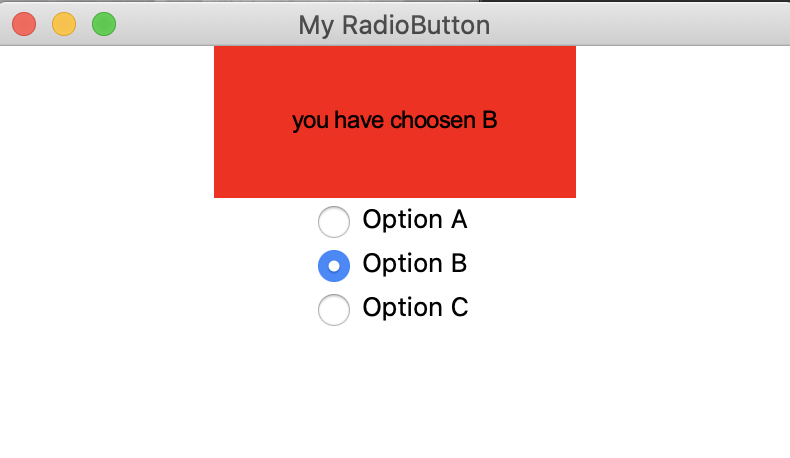This screenshot has height=458, width=790.
Task: Click the selected Option B radio button
Action: pos(334,265)
